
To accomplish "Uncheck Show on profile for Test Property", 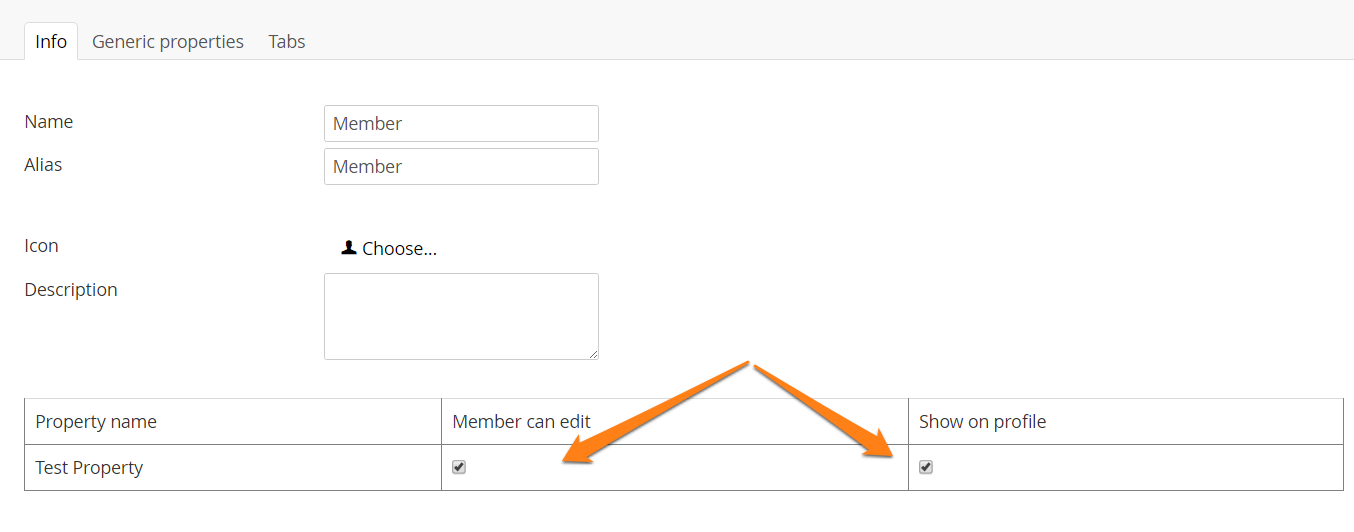I will point(926,467).
